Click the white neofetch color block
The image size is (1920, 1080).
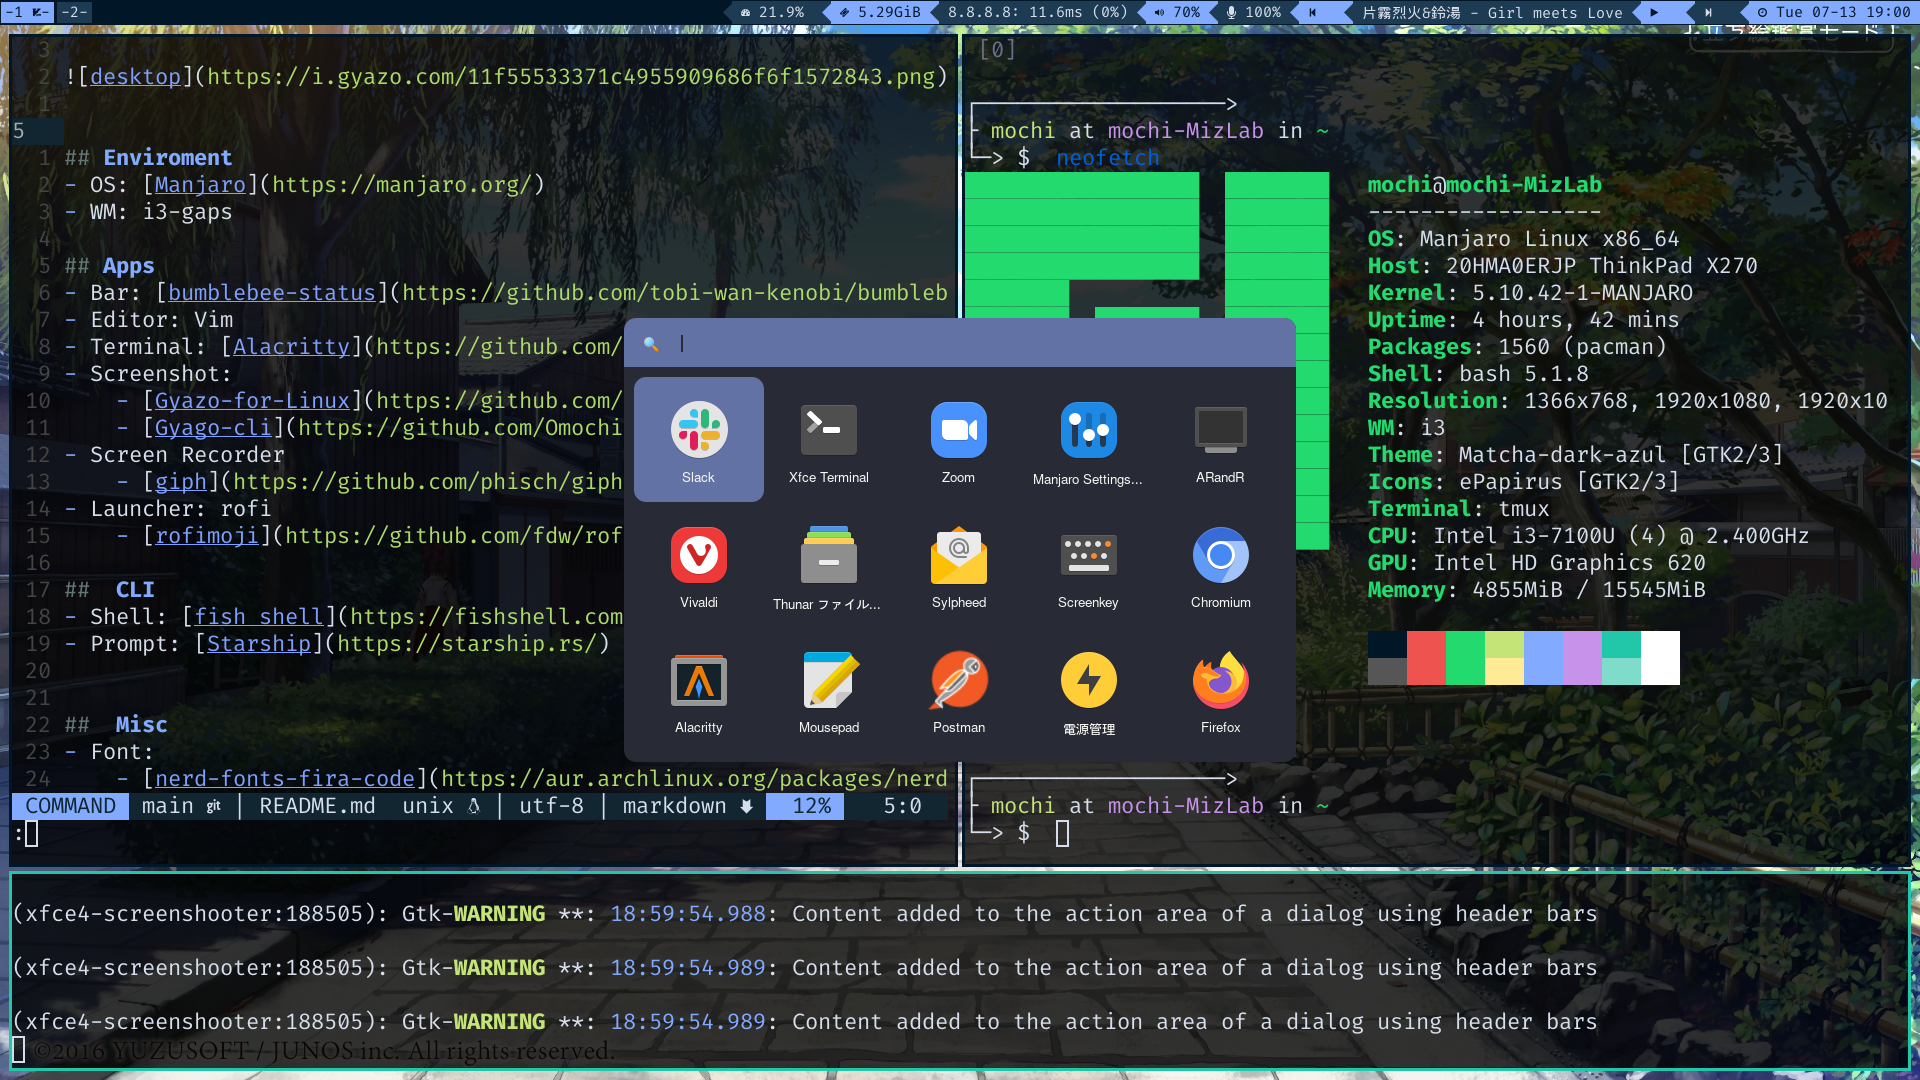[x=1660, y=657]
